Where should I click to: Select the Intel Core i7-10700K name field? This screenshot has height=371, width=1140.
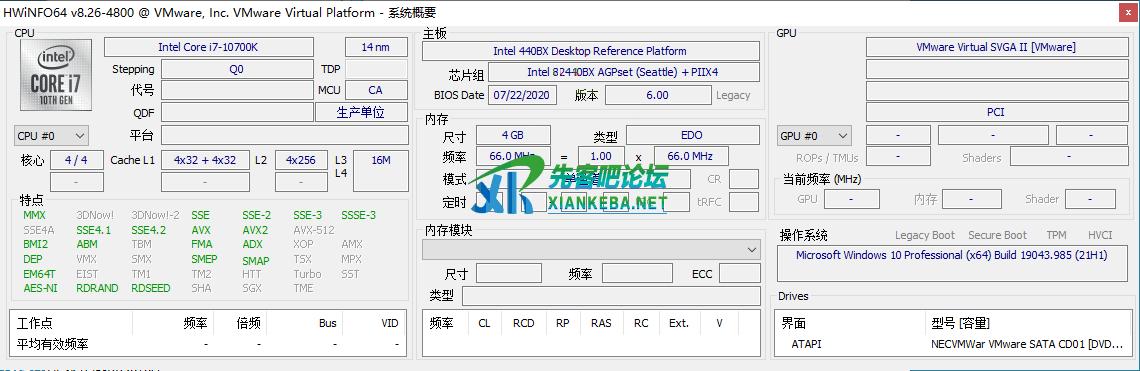click(209, 47)
